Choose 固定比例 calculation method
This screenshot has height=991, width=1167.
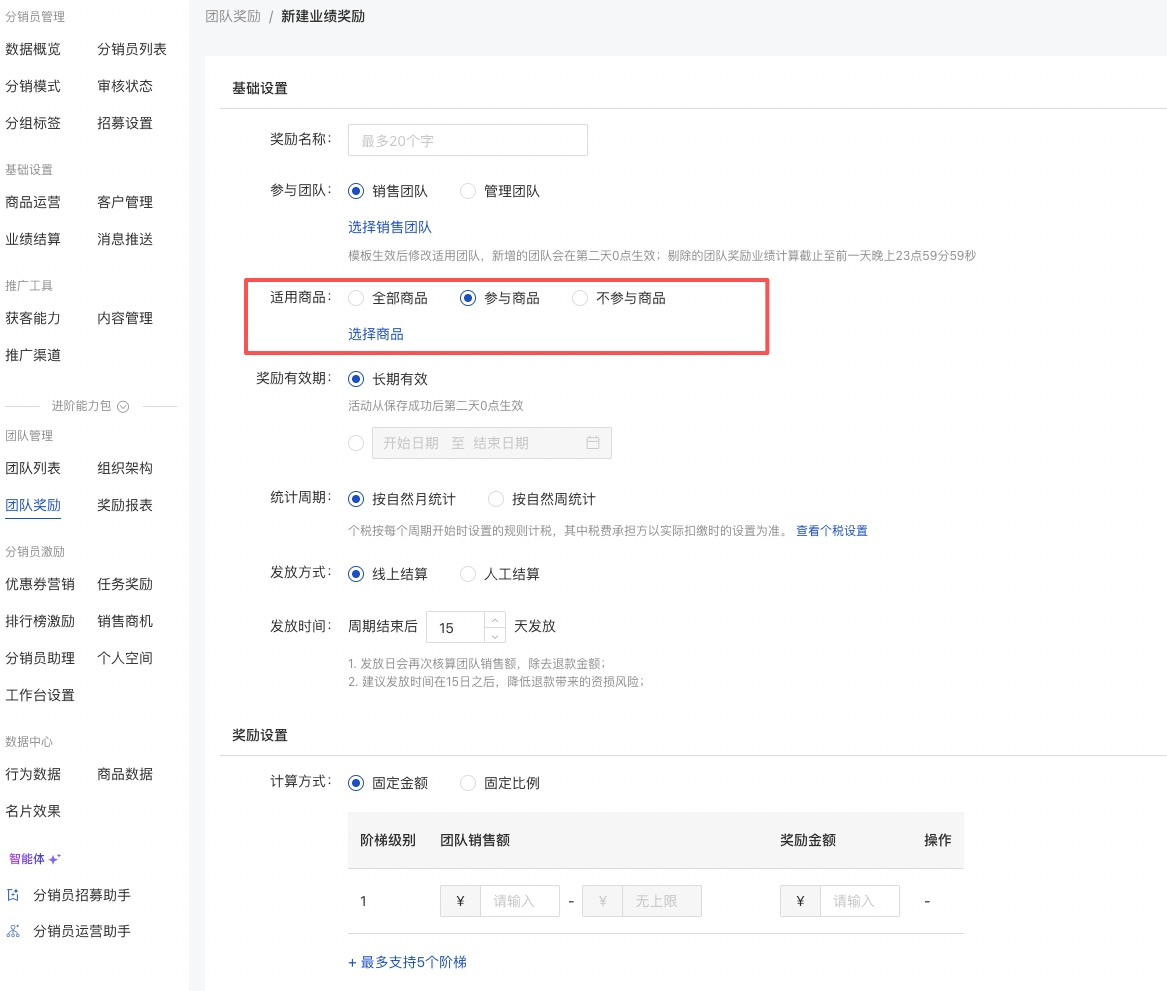(x=468, y=783)
